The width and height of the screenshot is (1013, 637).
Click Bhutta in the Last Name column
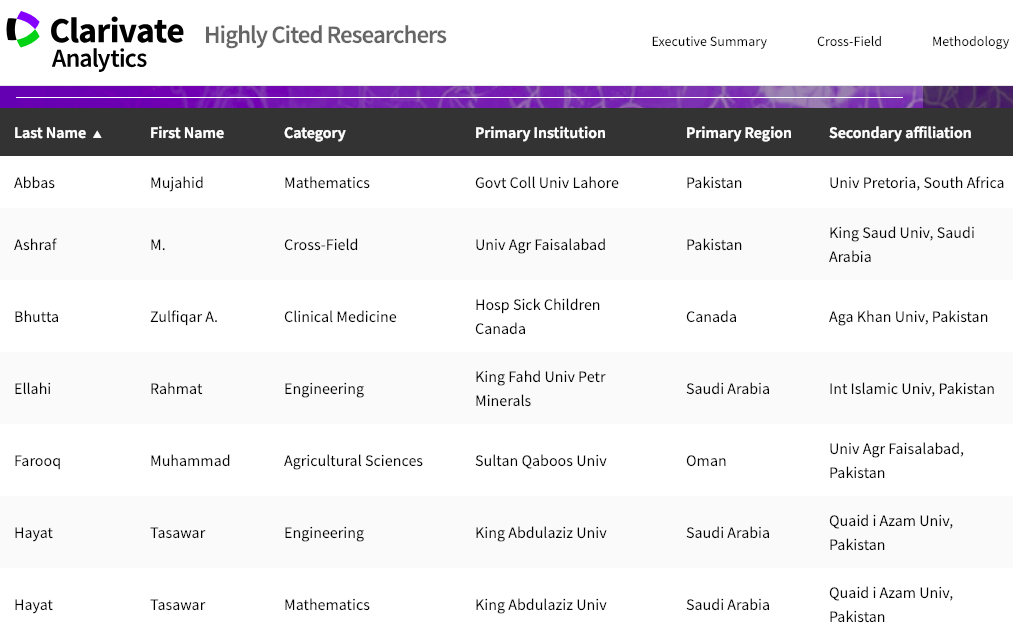click(36, 317)
